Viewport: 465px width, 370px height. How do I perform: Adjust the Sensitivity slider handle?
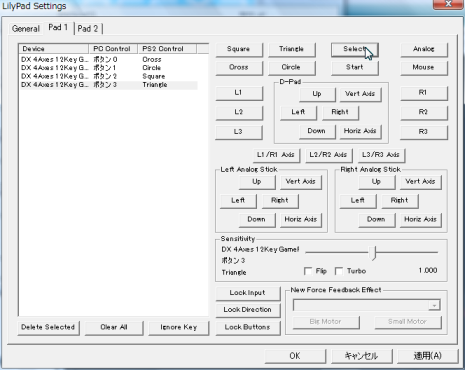(x=373, y=253)
